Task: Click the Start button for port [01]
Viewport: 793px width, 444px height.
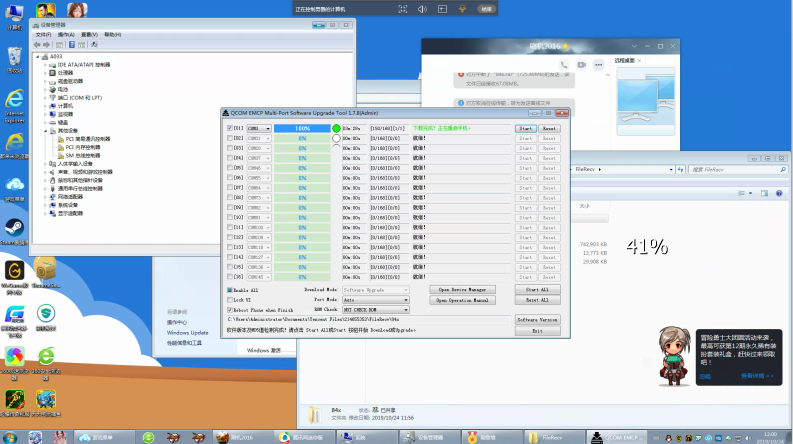Action: click(525, 128)
